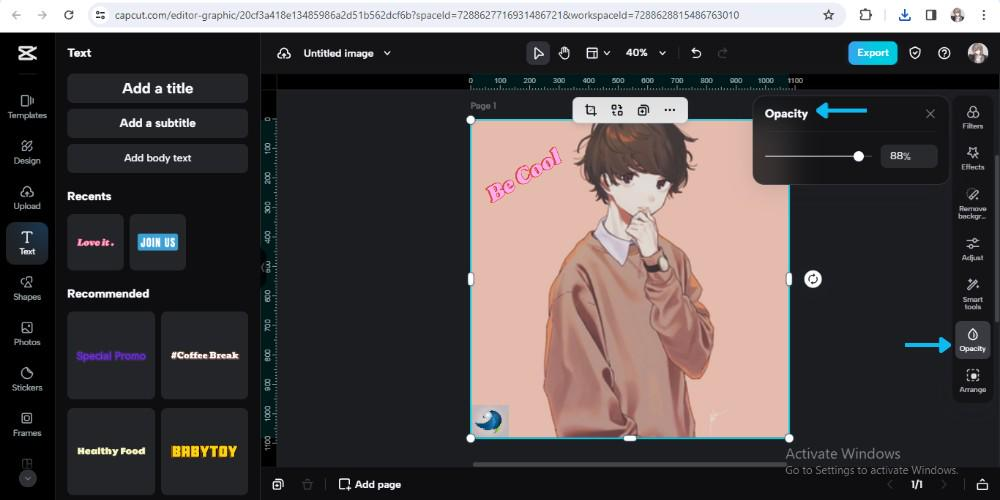Click the rotate handle beside the image
The width and height of the screenshot is (1000, 500).
tap(812, 279)
